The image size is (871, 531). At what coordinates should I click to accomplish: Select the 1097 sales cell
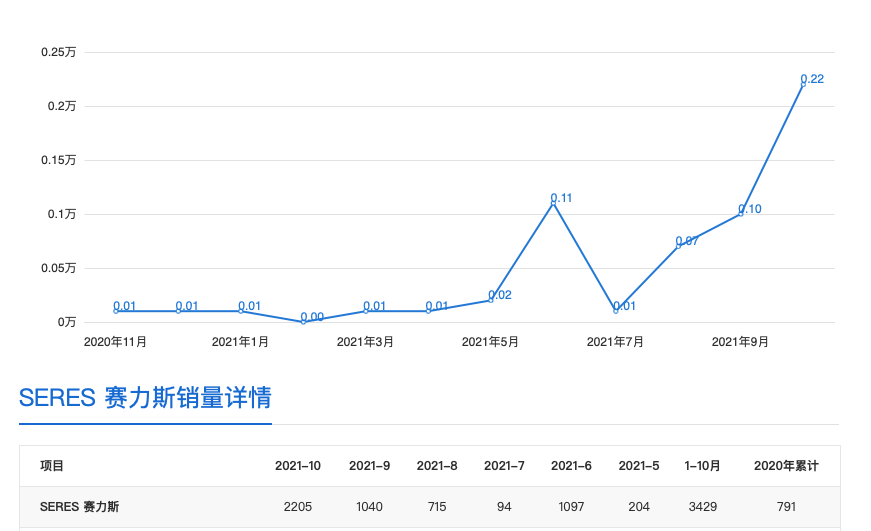click(572, 507)
